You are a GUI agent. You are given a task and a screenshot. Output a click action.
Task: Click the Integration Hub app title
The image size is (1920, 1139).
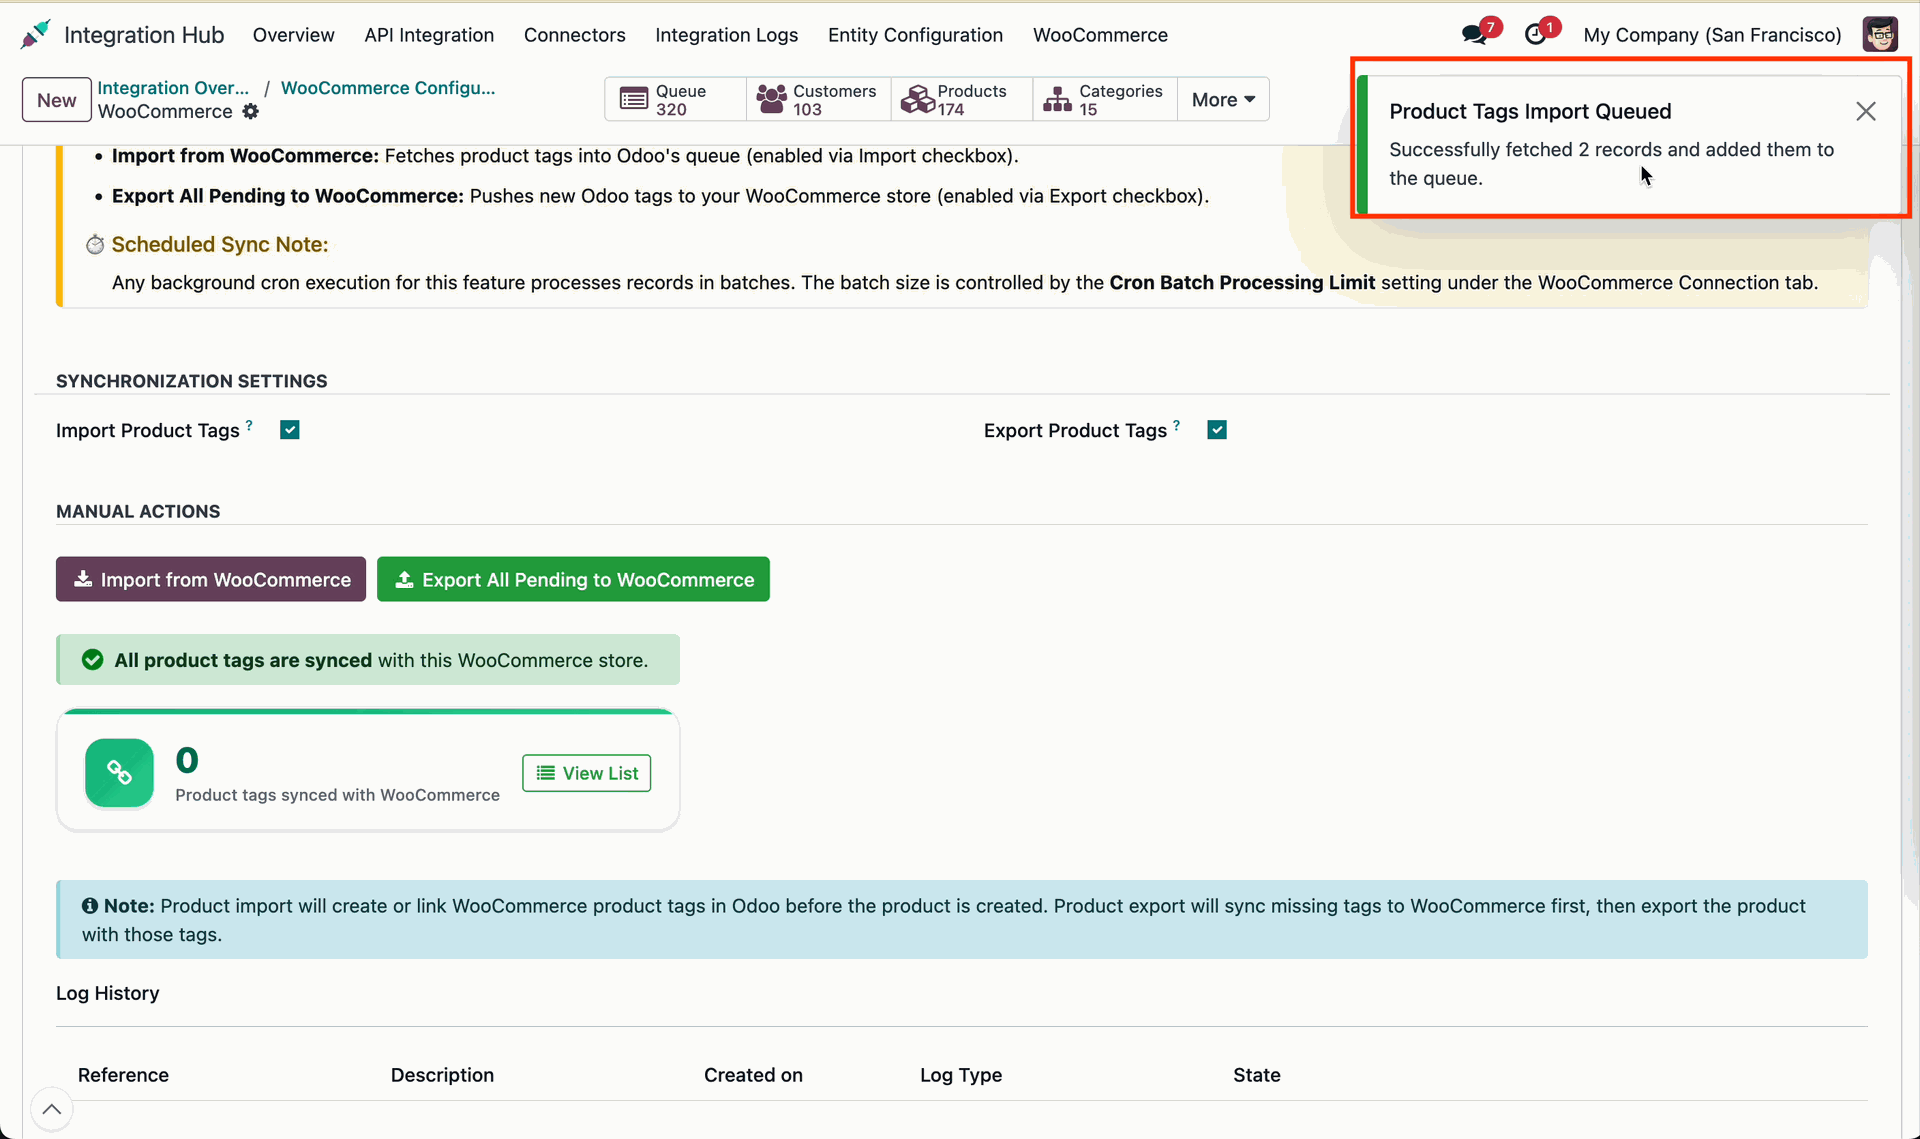(144, 35)
